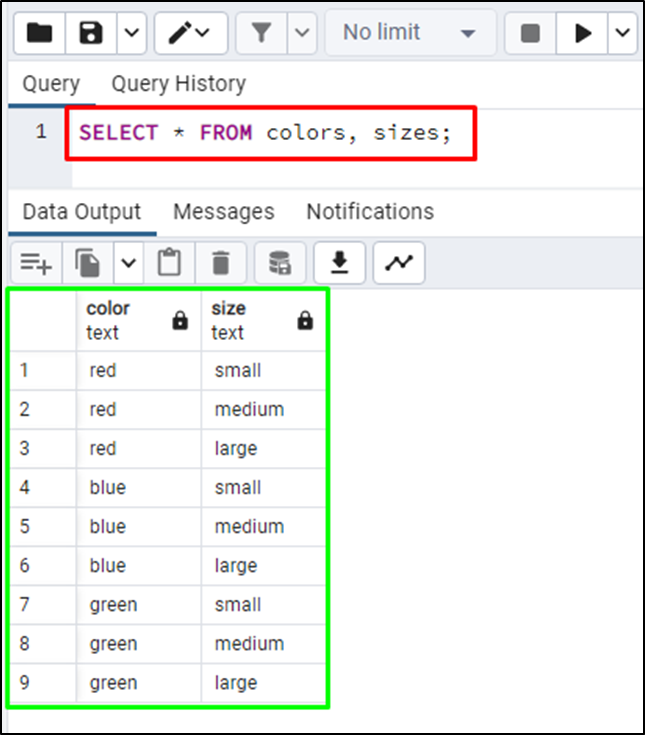The height and width of the screenshot is (735, 645).
Task: Open file using the folder icon
Action: (40, 33)
